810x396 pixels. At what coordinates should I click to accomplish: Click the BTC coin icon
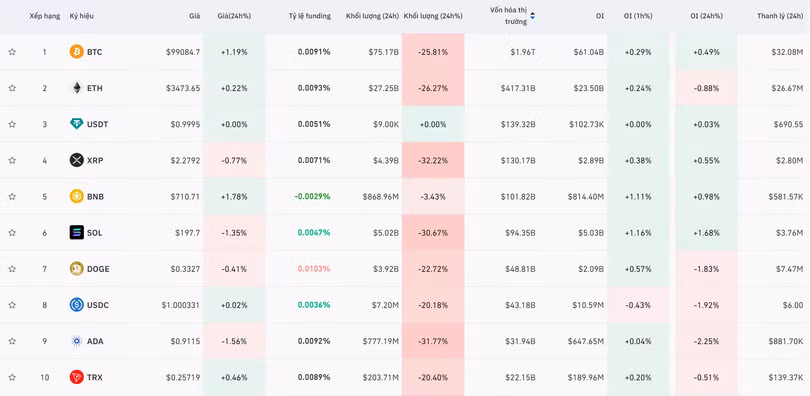pyautogui.click(x=76, y=52)
